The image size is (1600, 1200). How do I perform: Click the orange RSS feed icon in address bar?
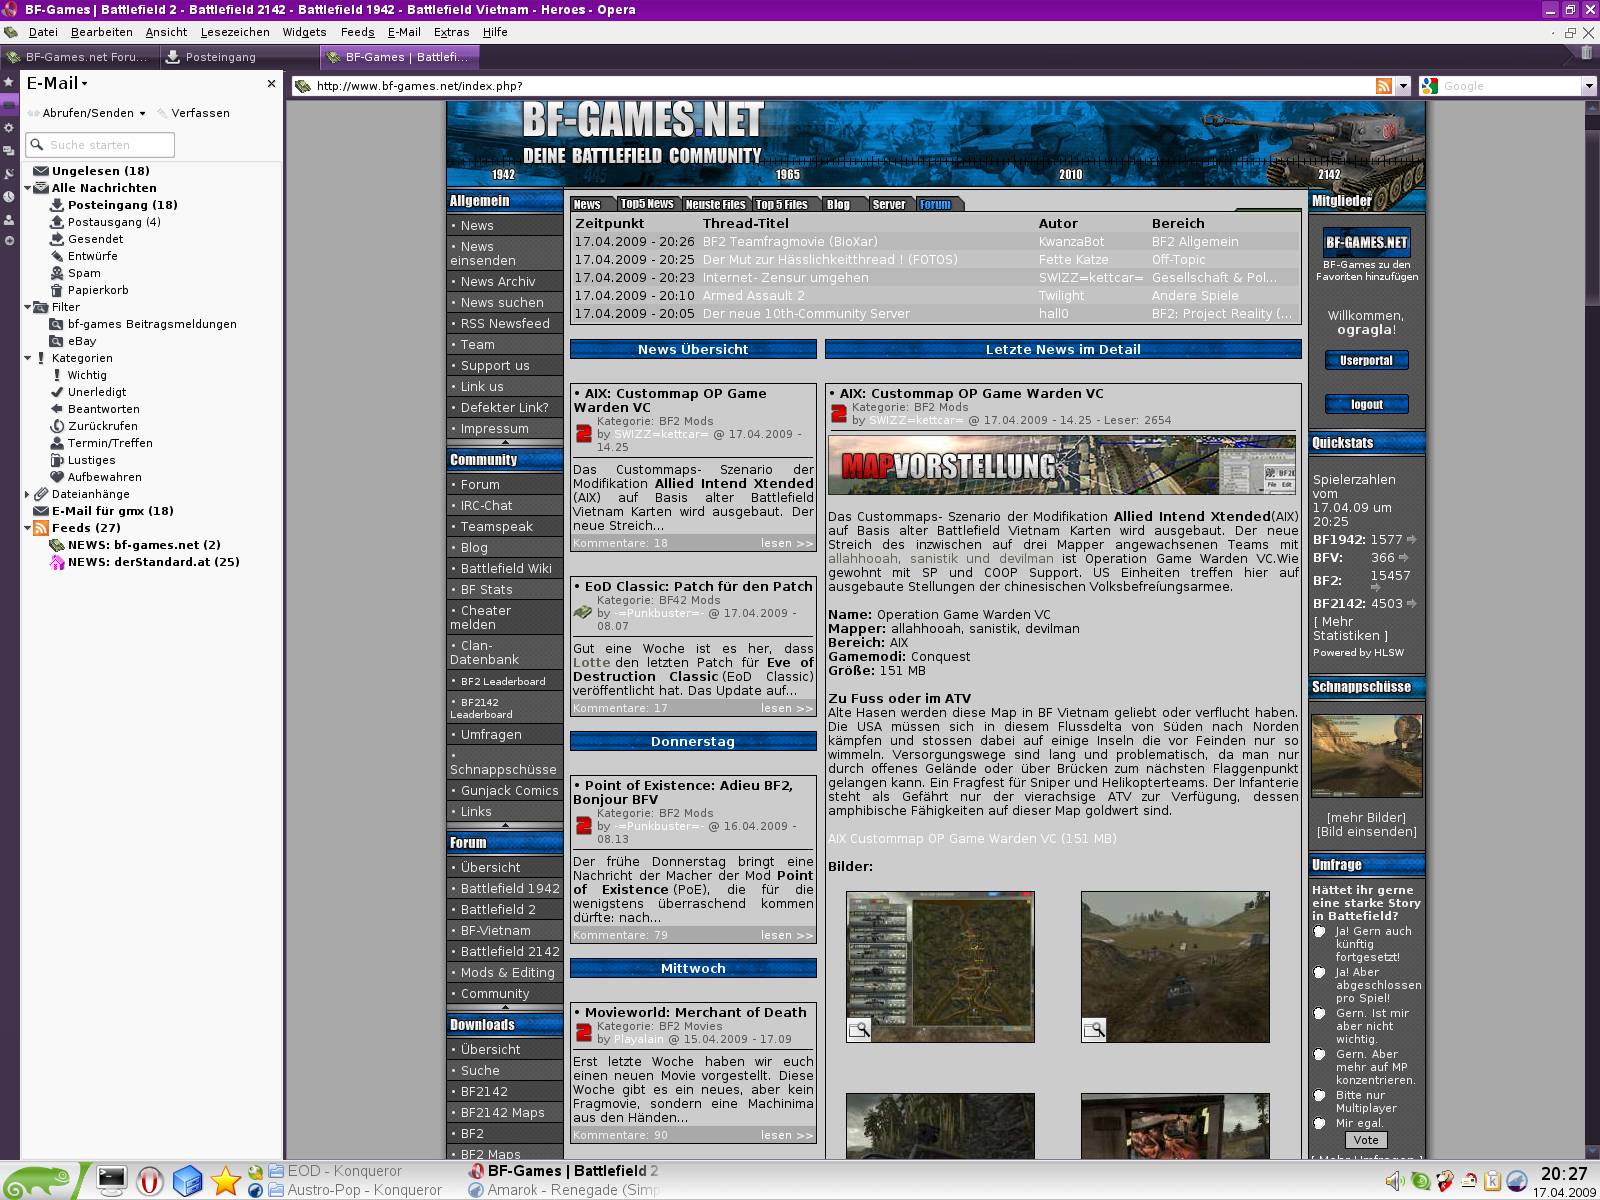pyautogui.click(x=1384, y=86)
